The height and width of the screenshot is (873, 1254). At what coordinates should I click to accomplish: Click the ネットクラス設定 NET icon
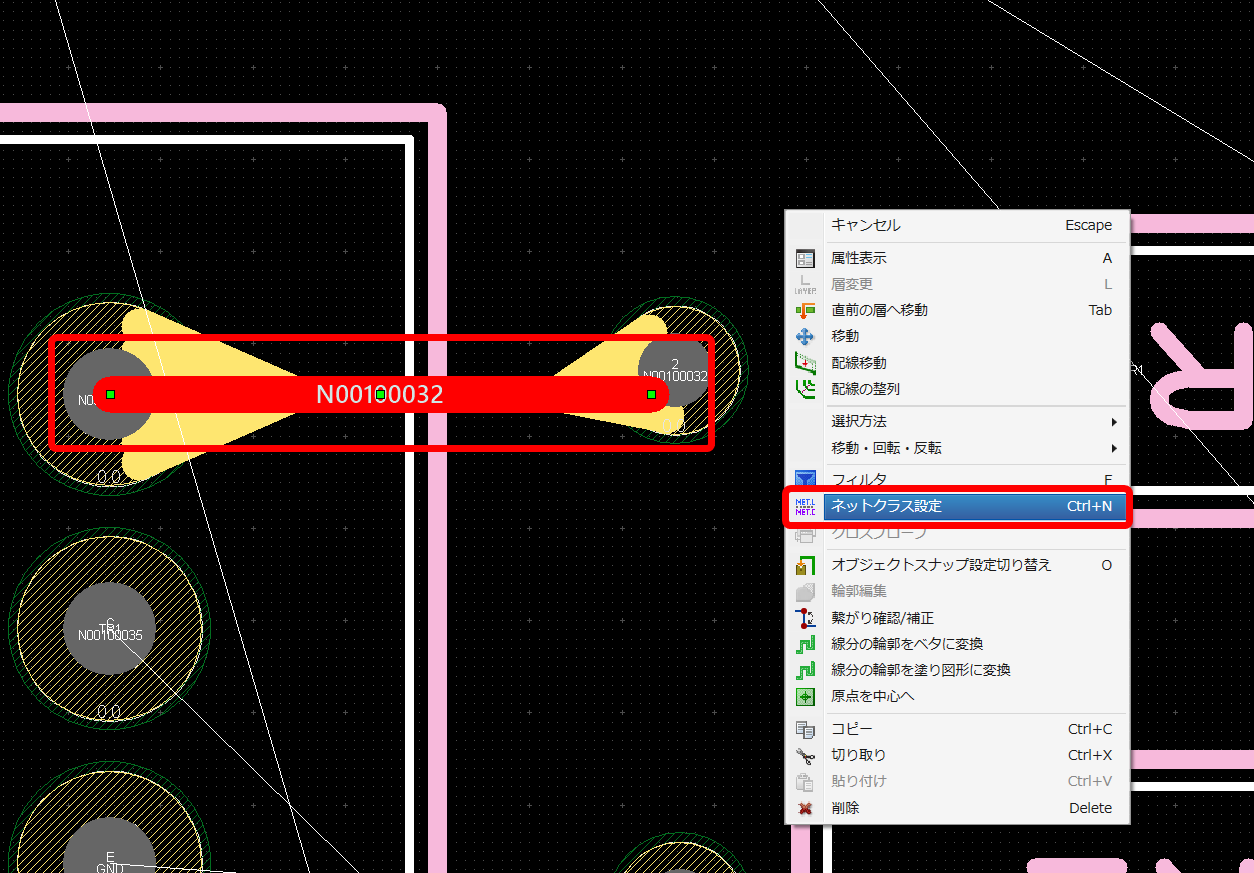pyautogui.click(x=805, y=507)
